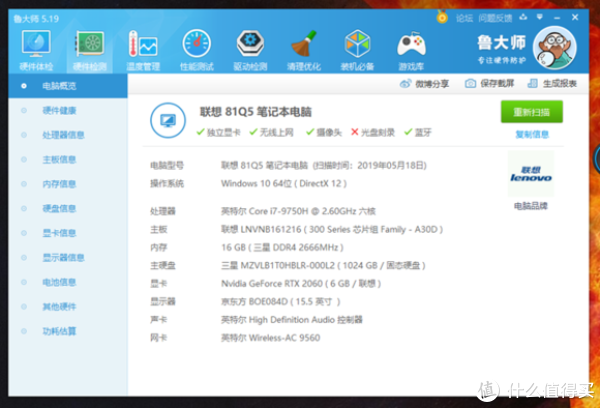Open the 硬件体检 hardware checkup icon
This screenshot has height=408, width=600.
(x=36, y=51)
